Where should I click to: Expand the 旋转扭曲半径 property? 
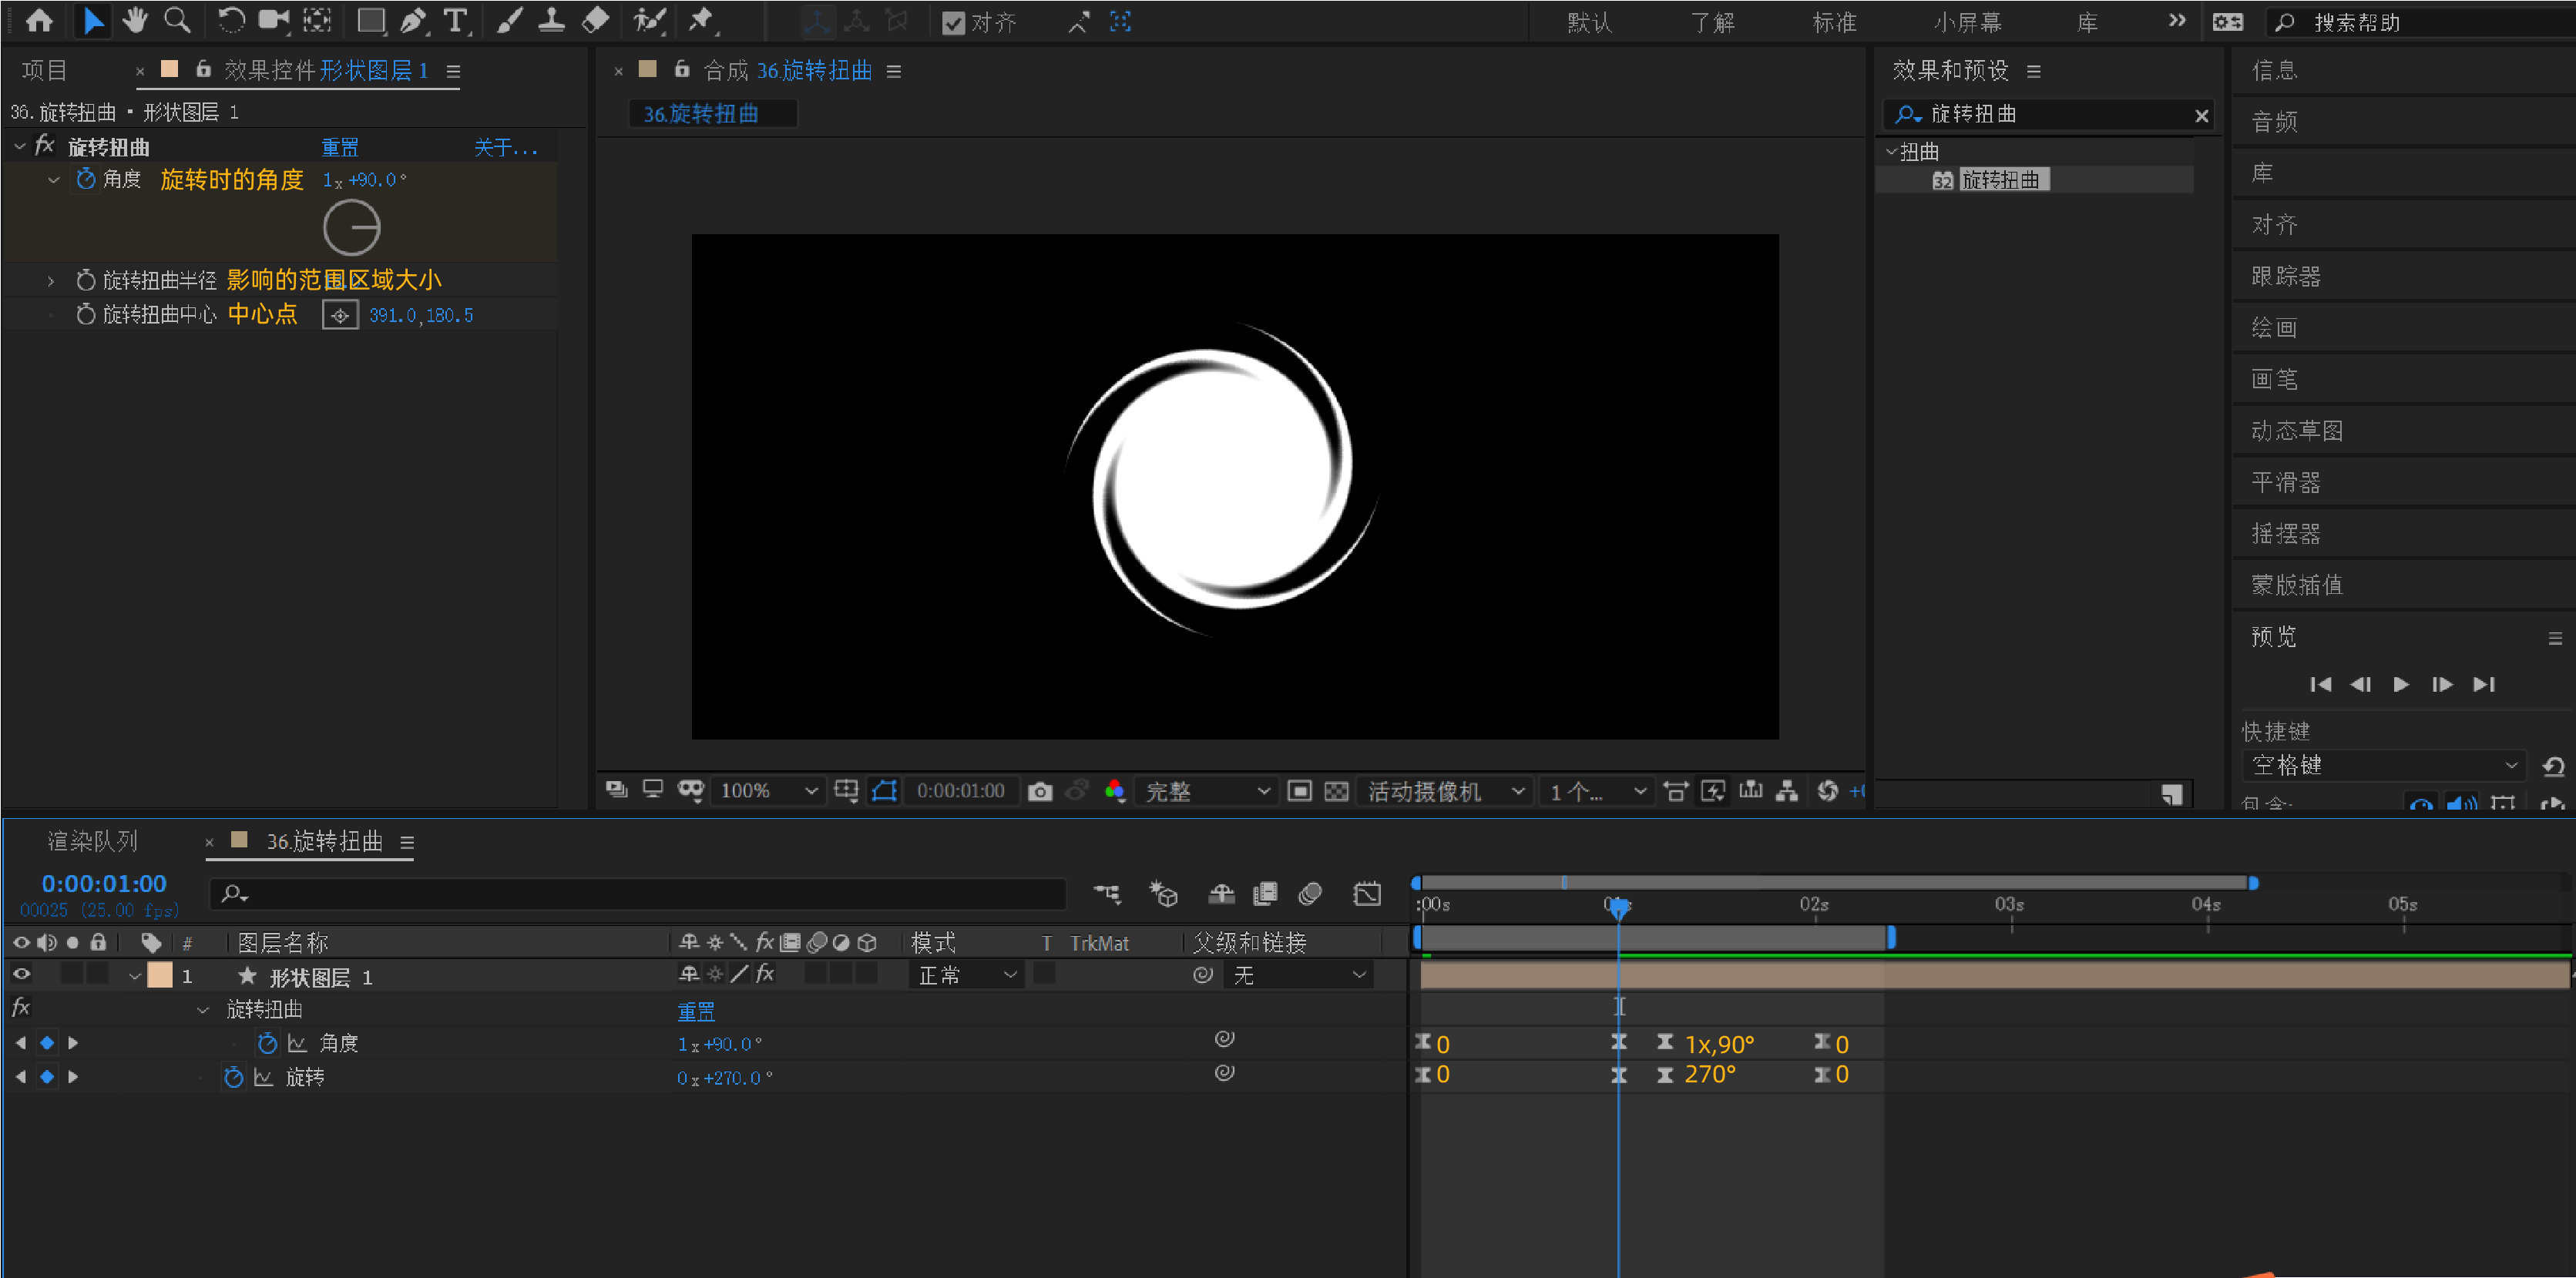coord(51,281)
